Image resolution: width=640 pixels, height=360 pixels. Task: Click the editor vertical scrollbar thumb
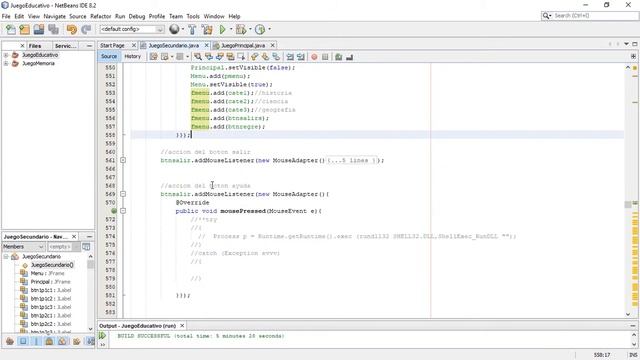click(x=628, y=204)
